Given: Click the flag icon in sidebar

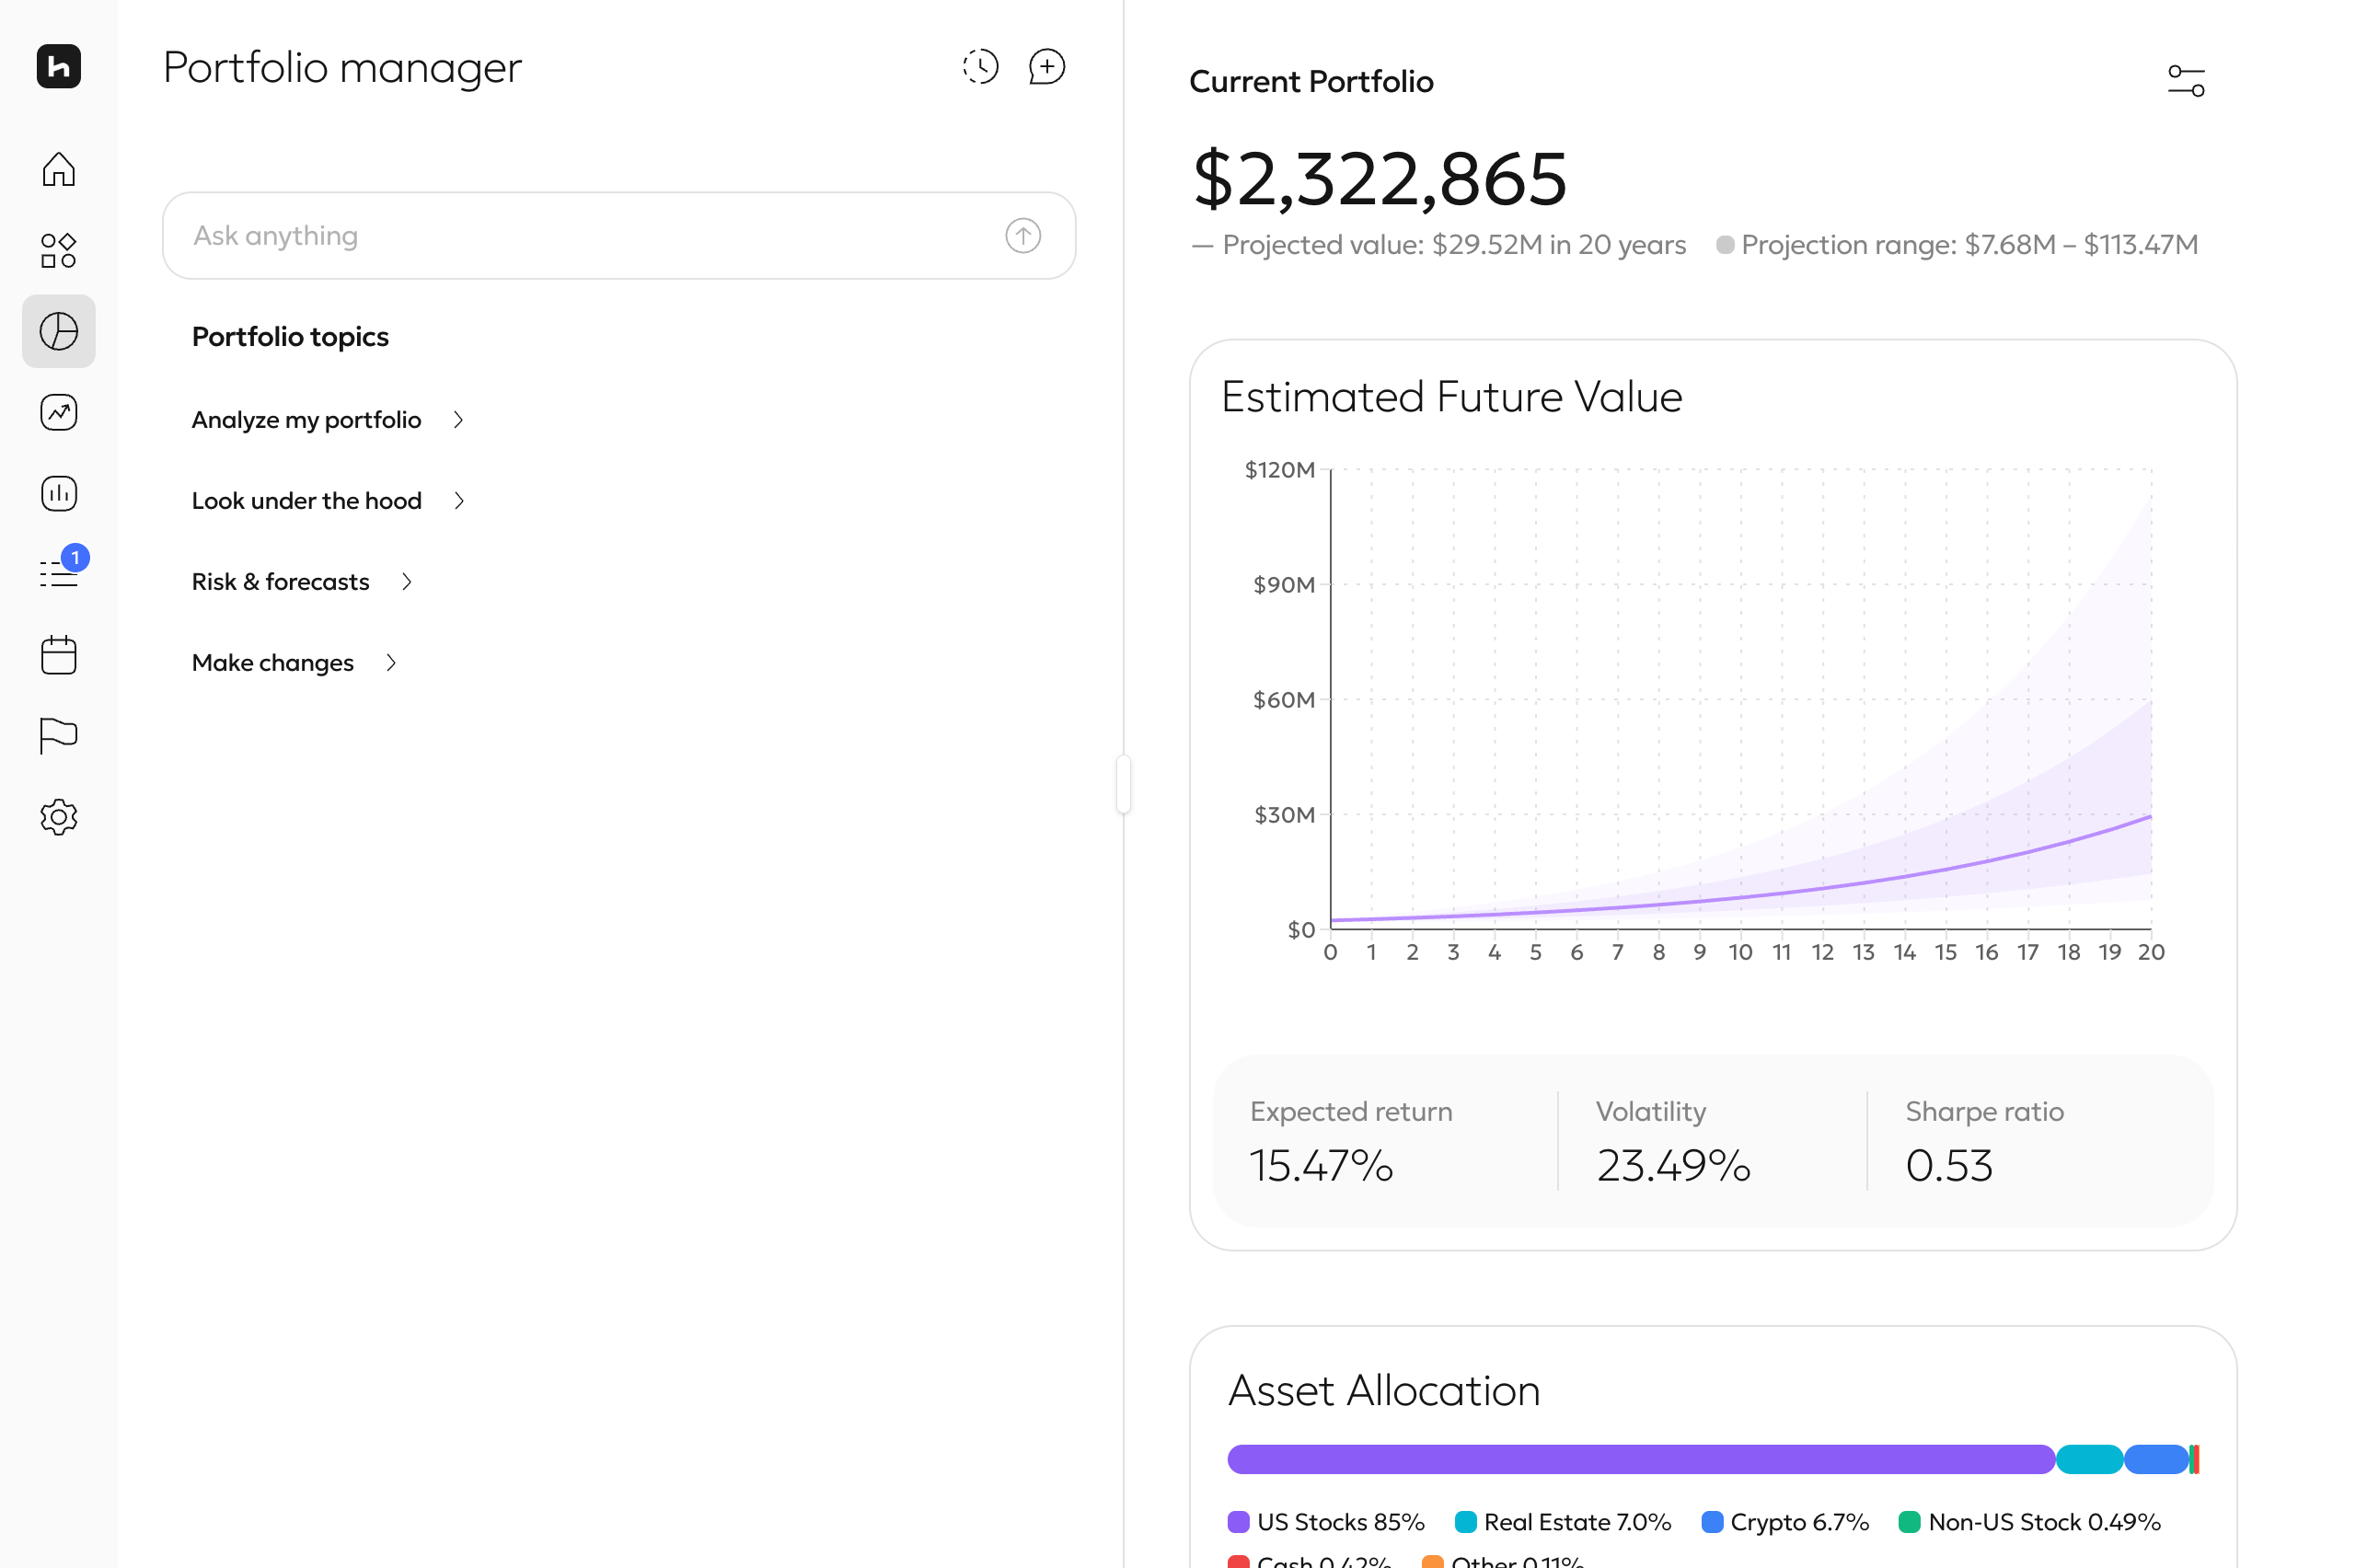Looking at the screenshot, I should click(x=58, y=736).
